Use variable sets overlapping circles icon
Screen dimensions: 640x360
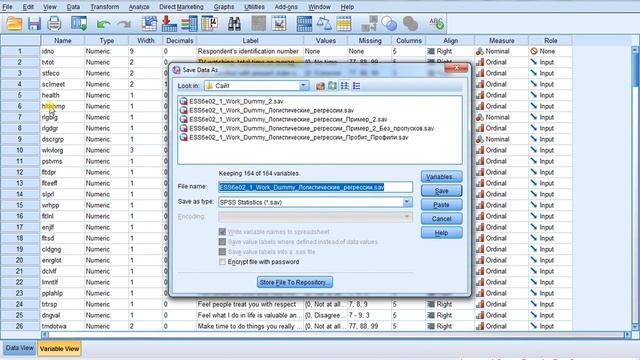[389, 24]
